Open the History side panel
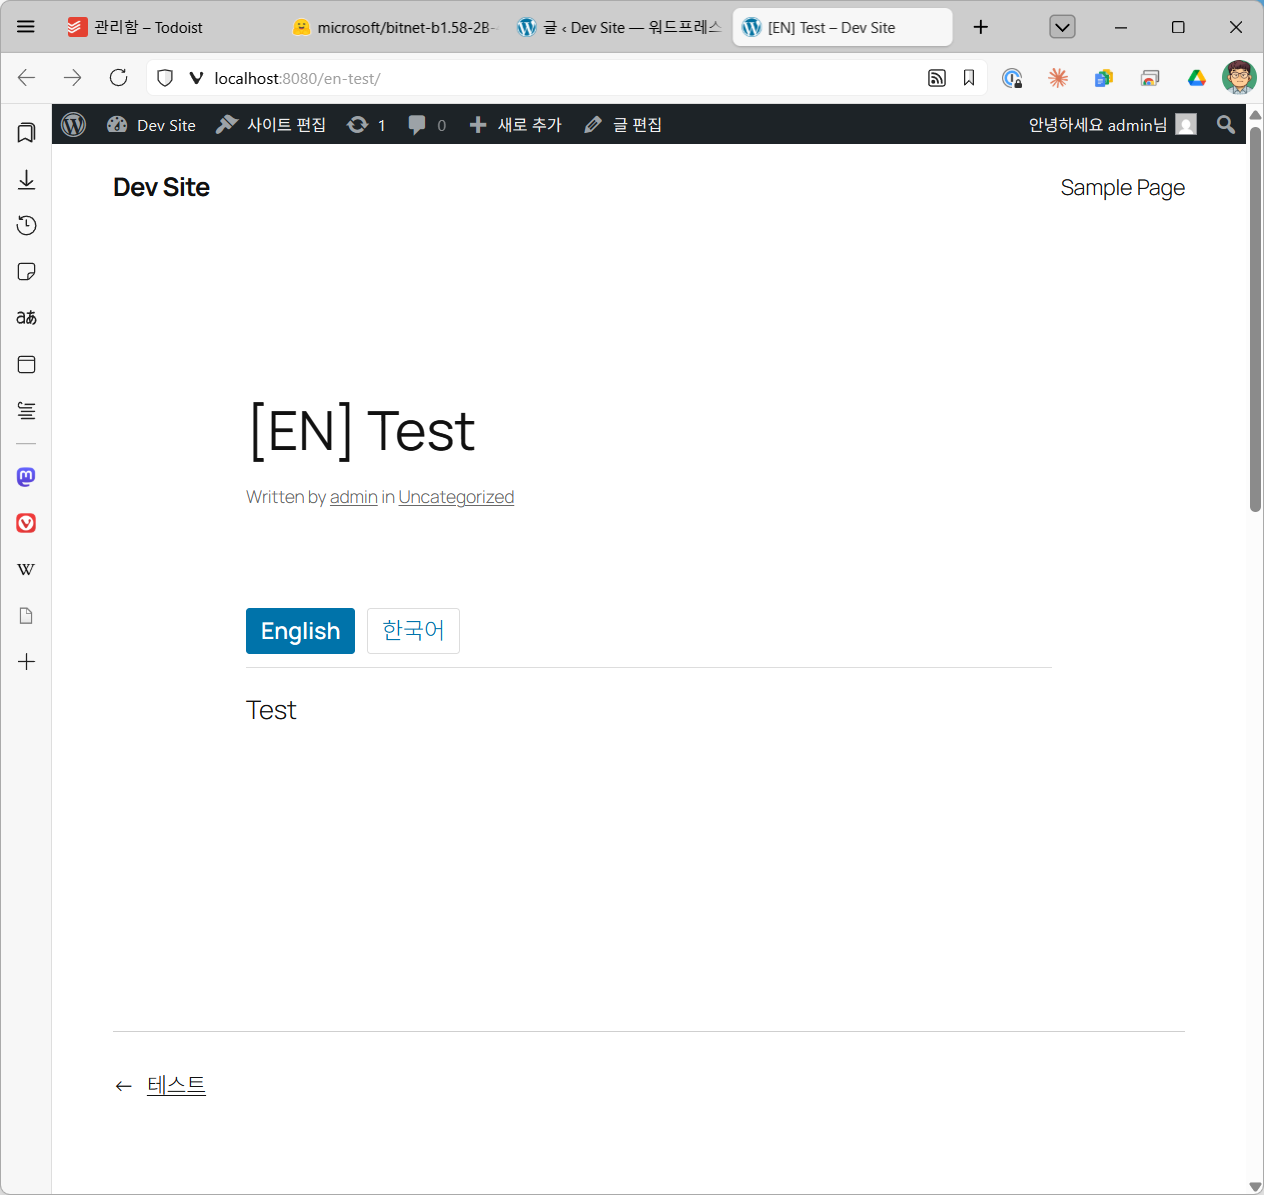Image resolution: width=1264 pixels, height=1195 pixels. click(x=26, y=225)
